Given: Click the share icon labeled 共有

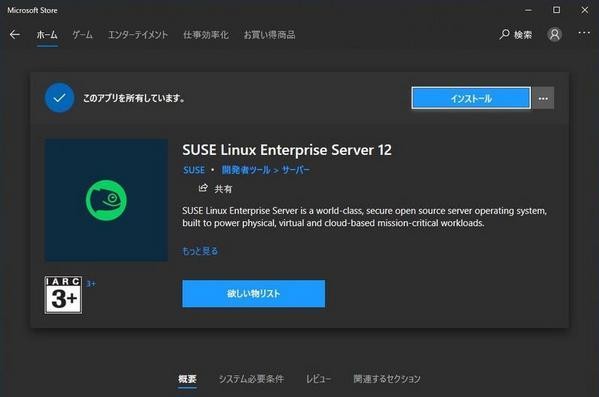Looking at the screenshot, I should pos(203,188).
